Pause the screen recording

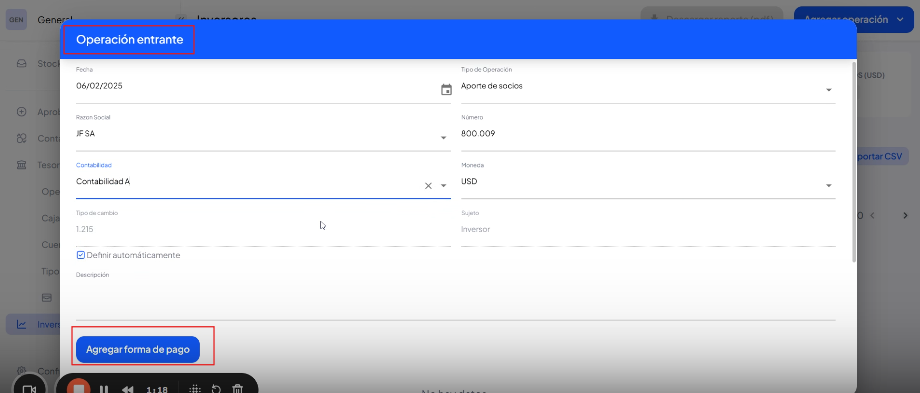pos(104,389)
